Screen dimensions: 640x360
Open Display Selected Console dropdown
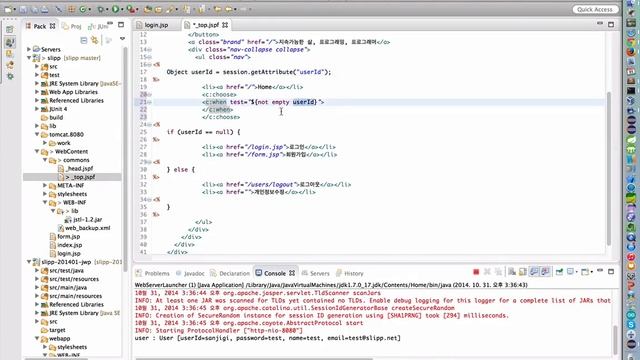(577, 272)
